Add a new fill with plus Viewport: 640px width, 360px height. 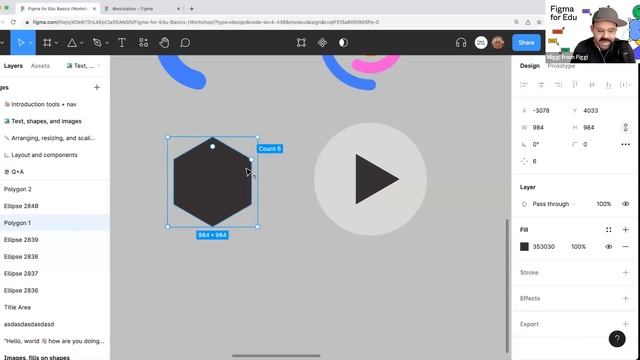(x=625, y=230)
